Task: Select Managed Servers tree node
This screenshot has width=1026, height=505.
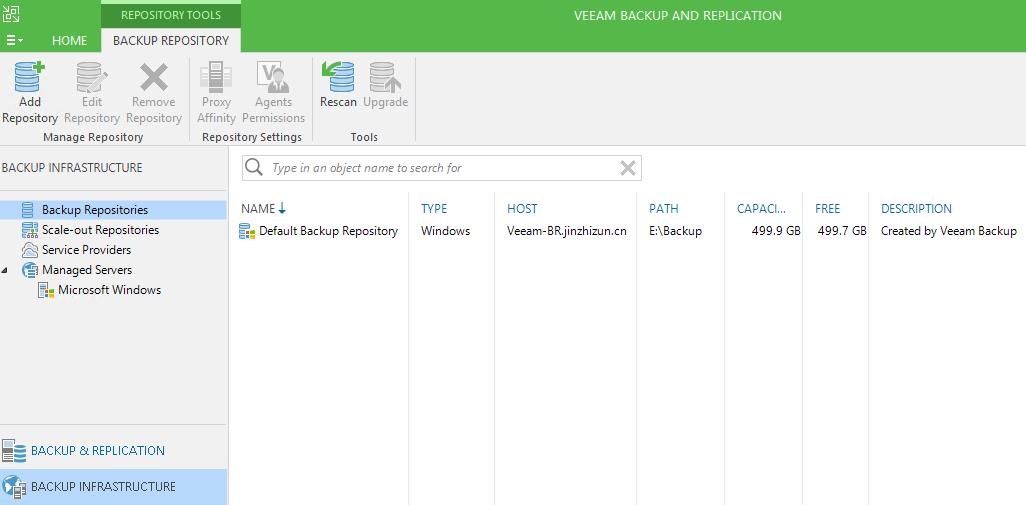Action: click(x=87, y=270)
